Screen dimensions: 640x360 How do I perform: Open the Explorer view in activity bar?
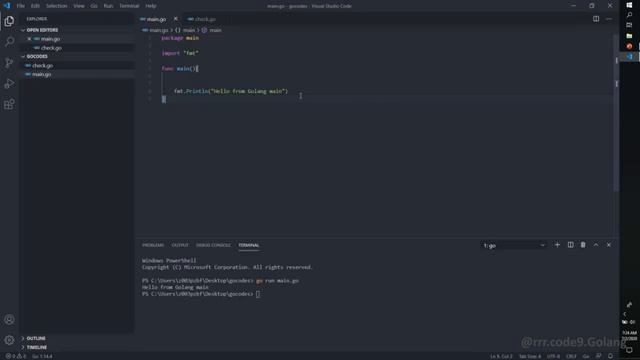click(x=9, y=21)
